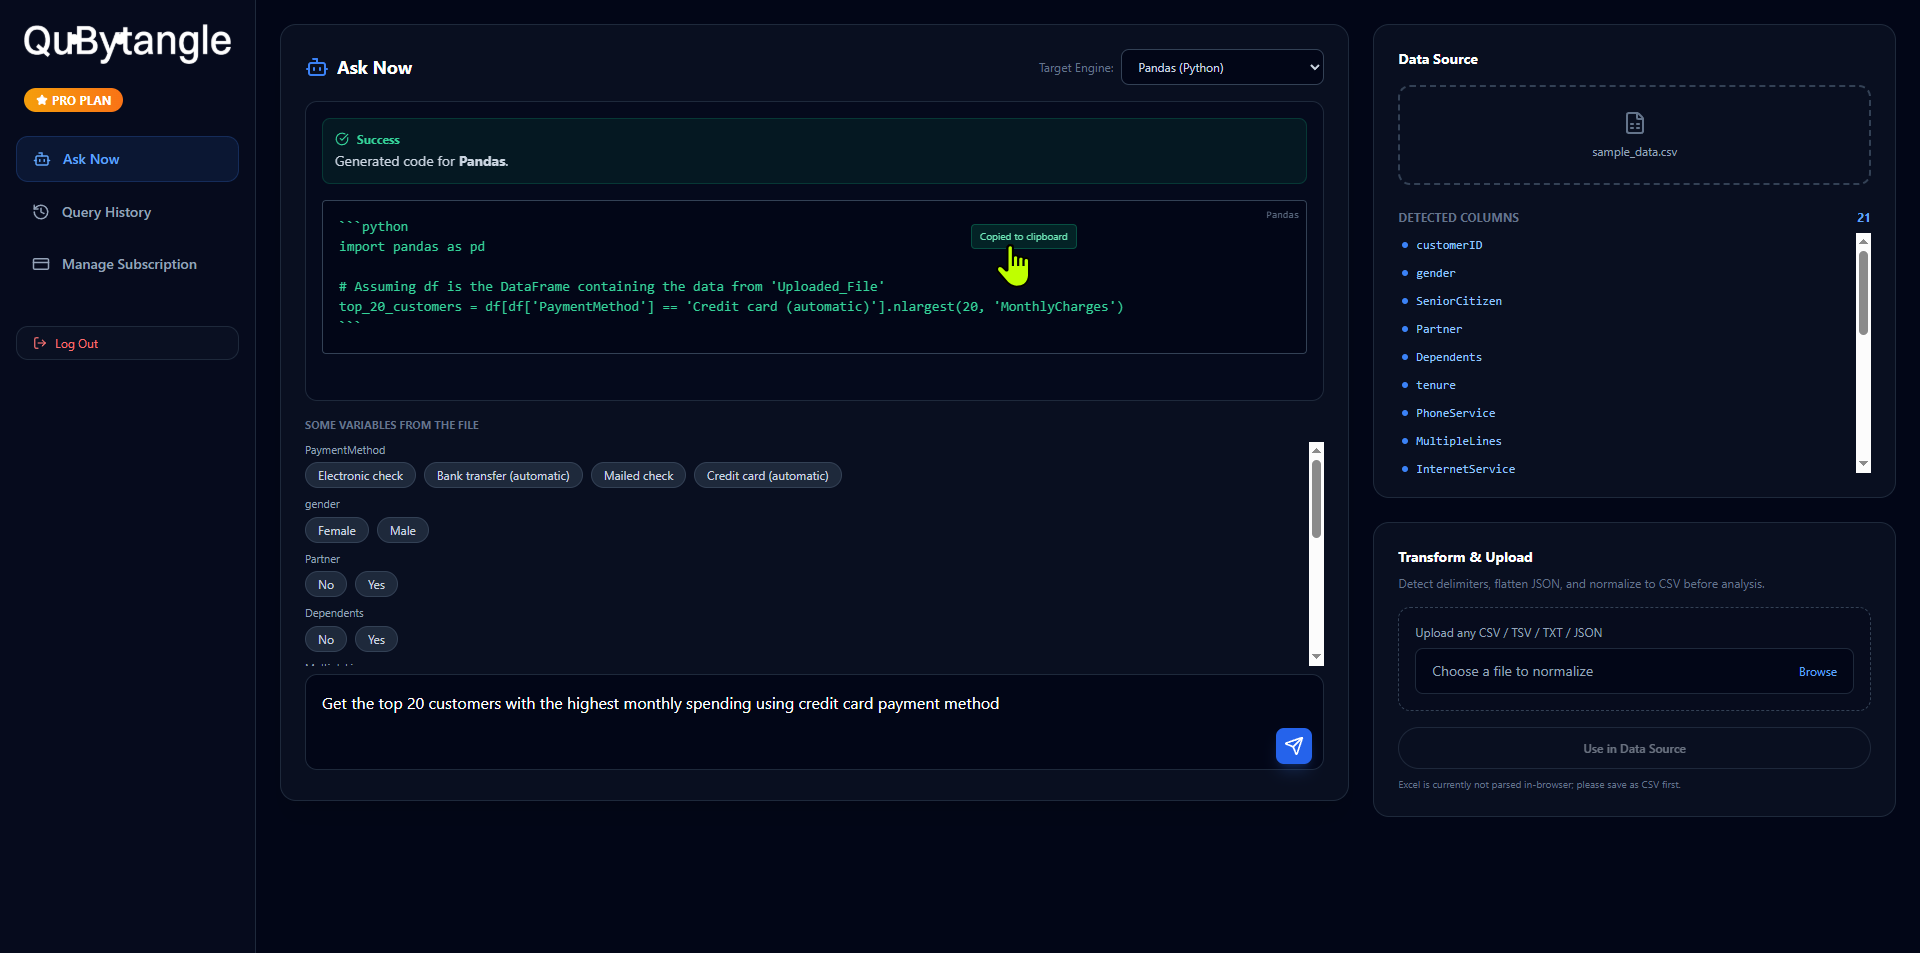Select the Dependents No chip

326,639
